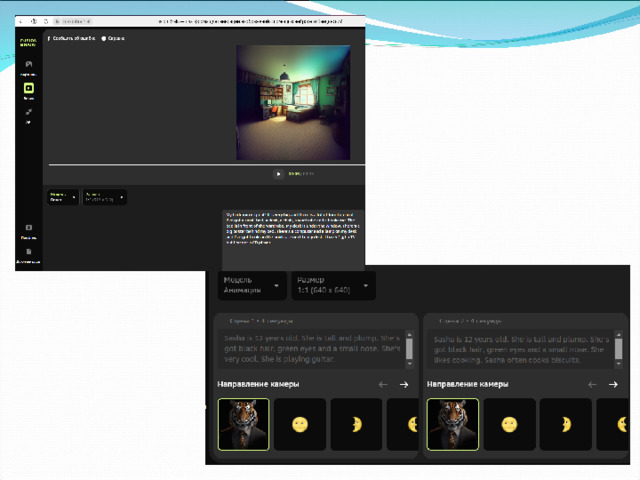Click Scene 2 'Направление камеры' heading

pos(468,384)
